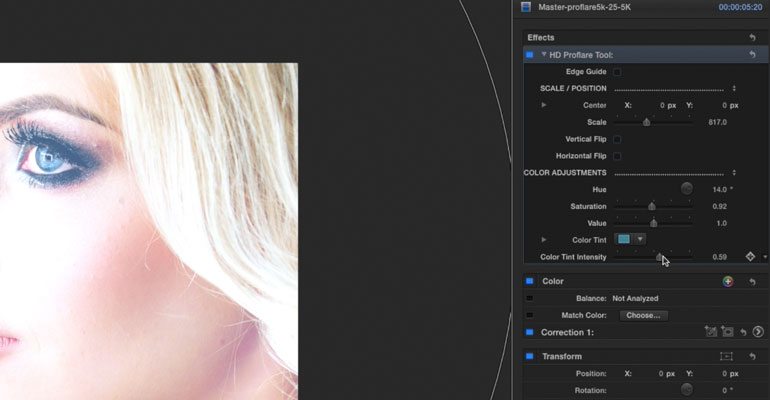Reset the Color section
770x400 pixels.
point(752,281)
